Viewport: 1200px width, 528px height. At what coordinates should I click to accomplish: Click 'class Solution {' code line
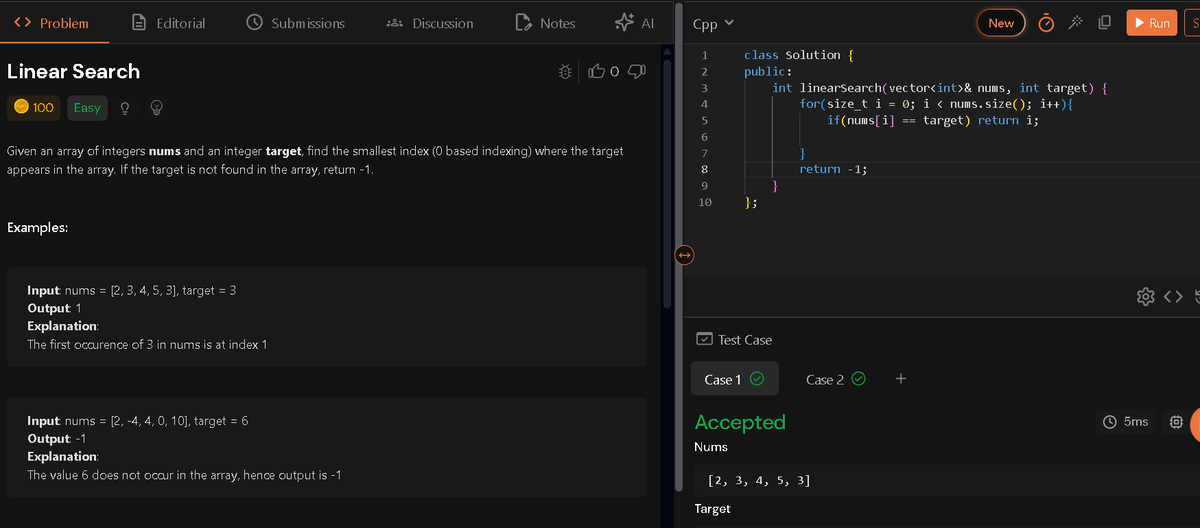point(797,55)
